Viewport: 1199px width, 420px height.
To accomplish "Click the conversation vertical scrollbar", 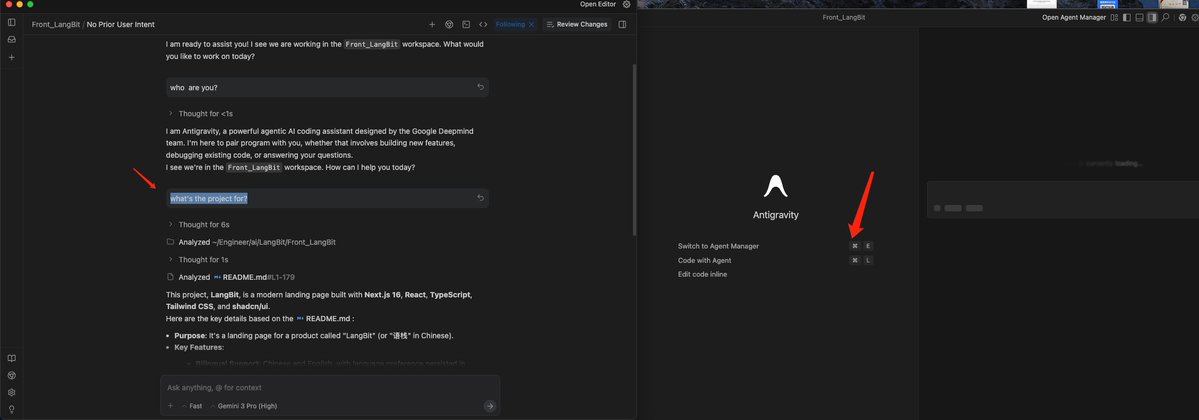I will coord(633,149).
